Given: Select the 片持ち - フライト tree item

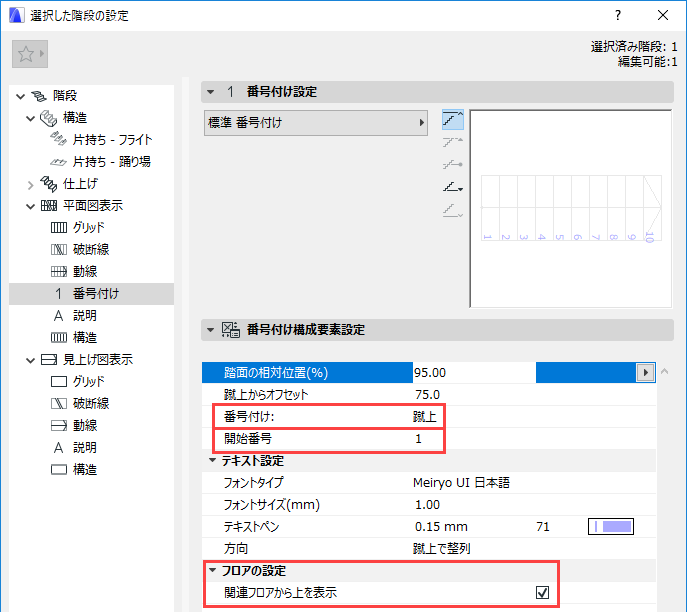Looking at the screenshot, I should tap(113, 140).
